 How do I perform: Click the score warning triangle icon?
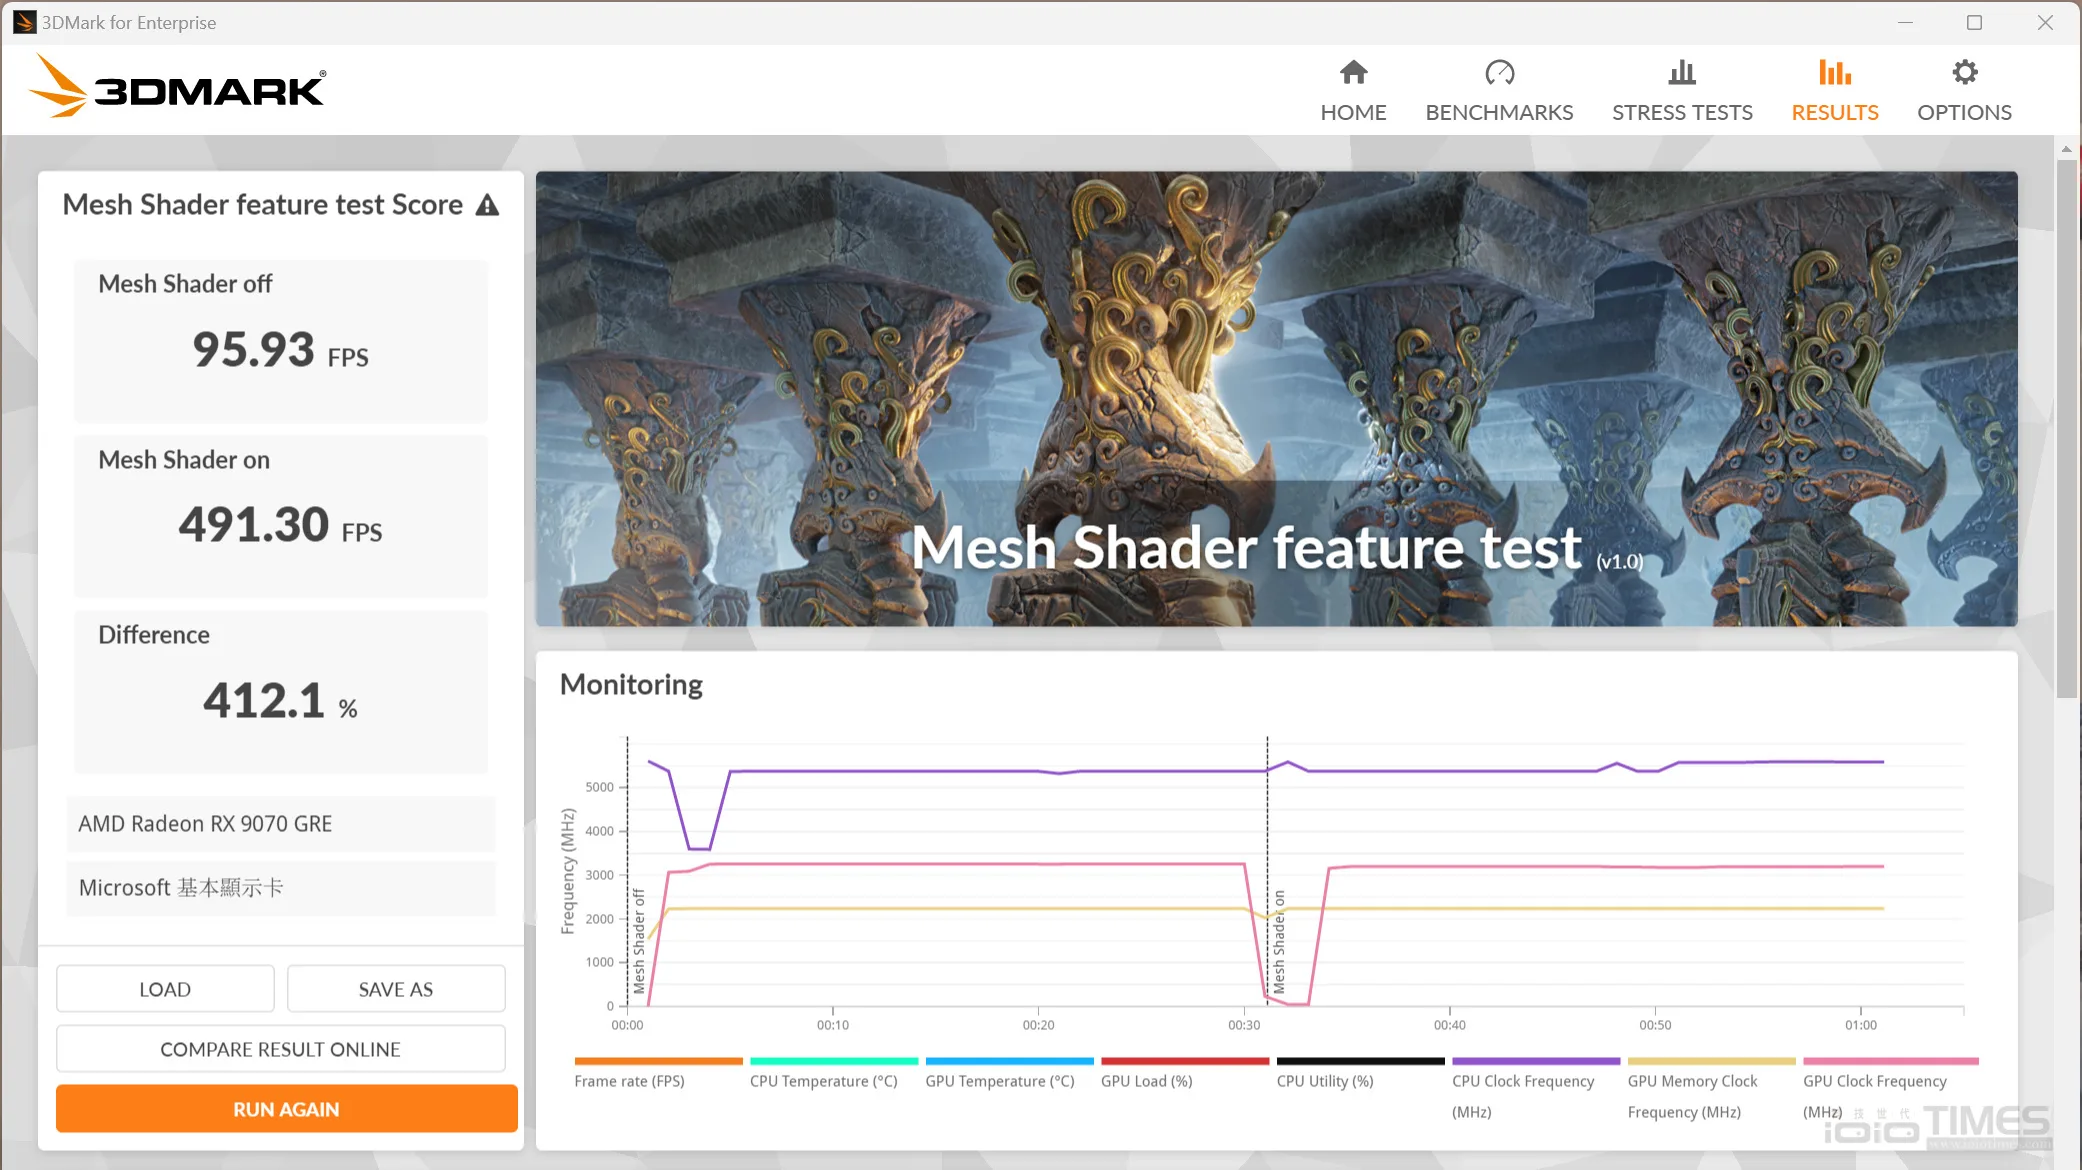(487, 205)
